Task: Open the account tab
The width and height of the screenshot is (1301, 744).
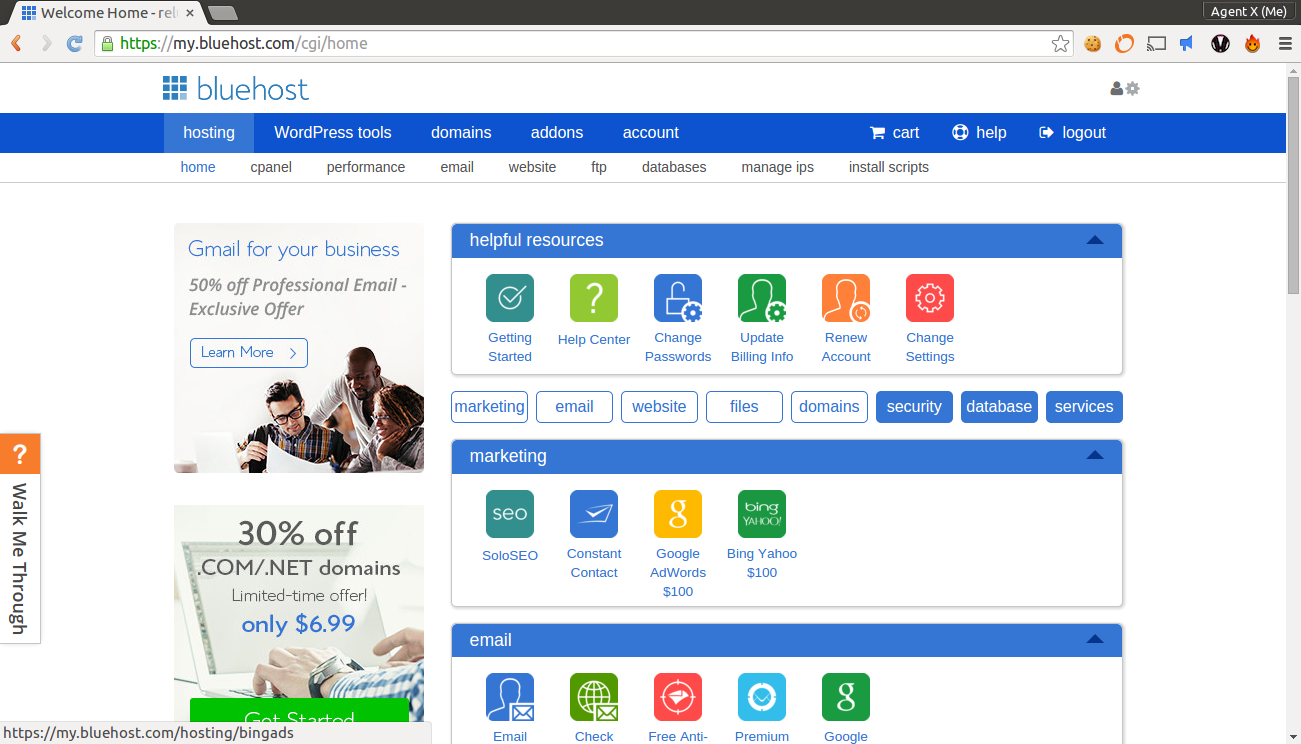Action: [651, 133]
